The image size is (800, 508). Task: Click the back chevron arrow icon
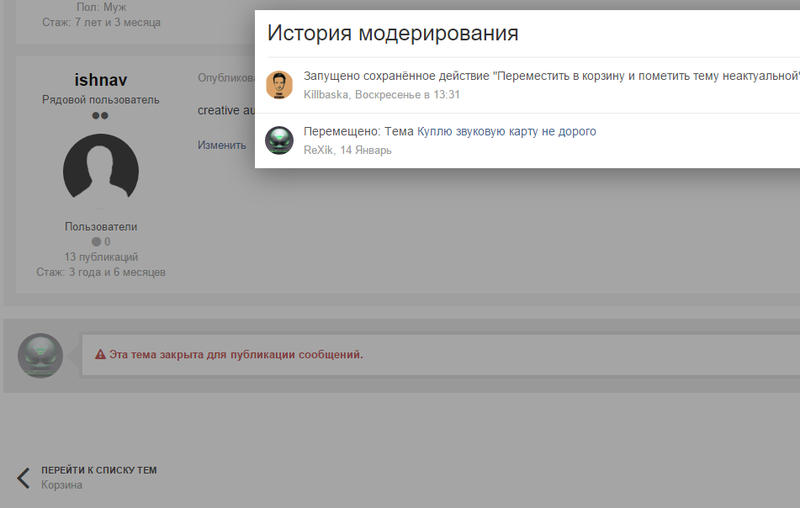click(x=23, y=477)
